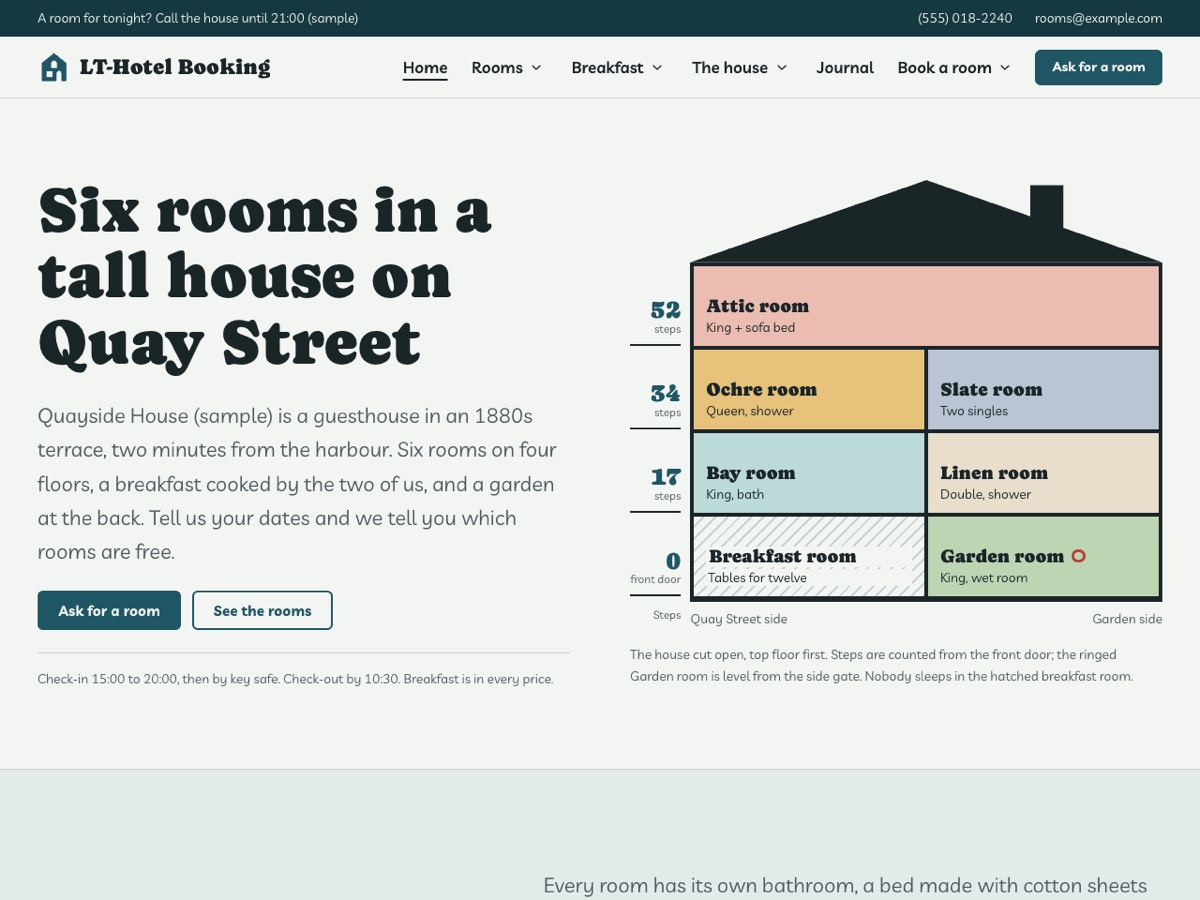Click the Quayside House intro paragraph
This screenshot has width=1200, height=900.
(x=297, y=484)
